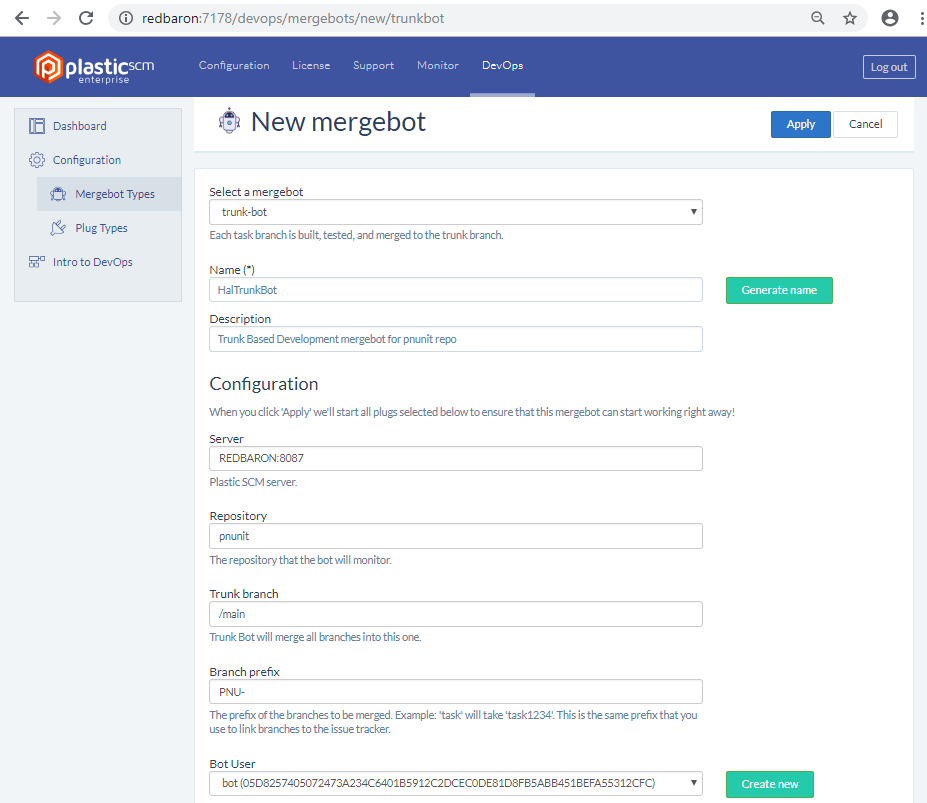Open Configuration in the sidebar
The image size is (927, 803).
tap(87, 160)
